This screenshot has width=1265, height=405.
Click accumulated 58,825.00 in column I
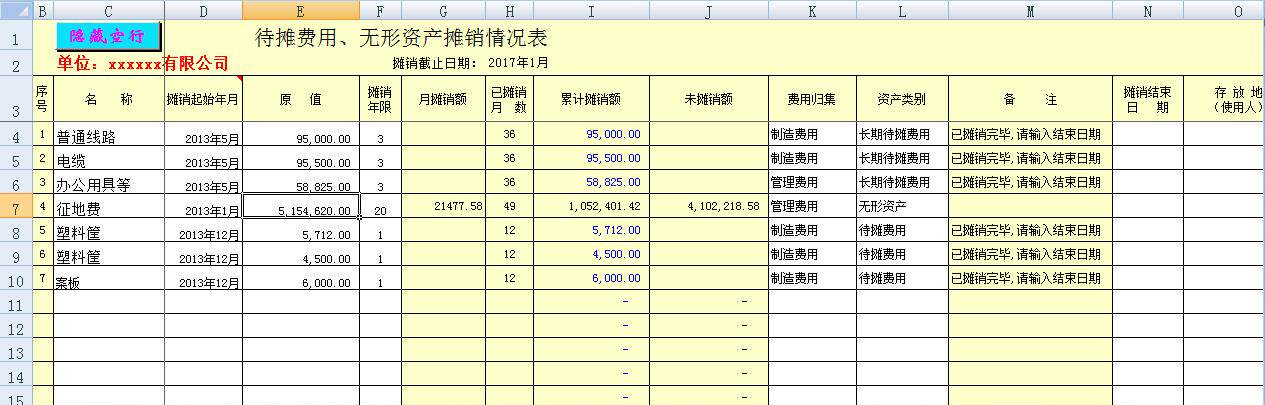tap(591, 184)
